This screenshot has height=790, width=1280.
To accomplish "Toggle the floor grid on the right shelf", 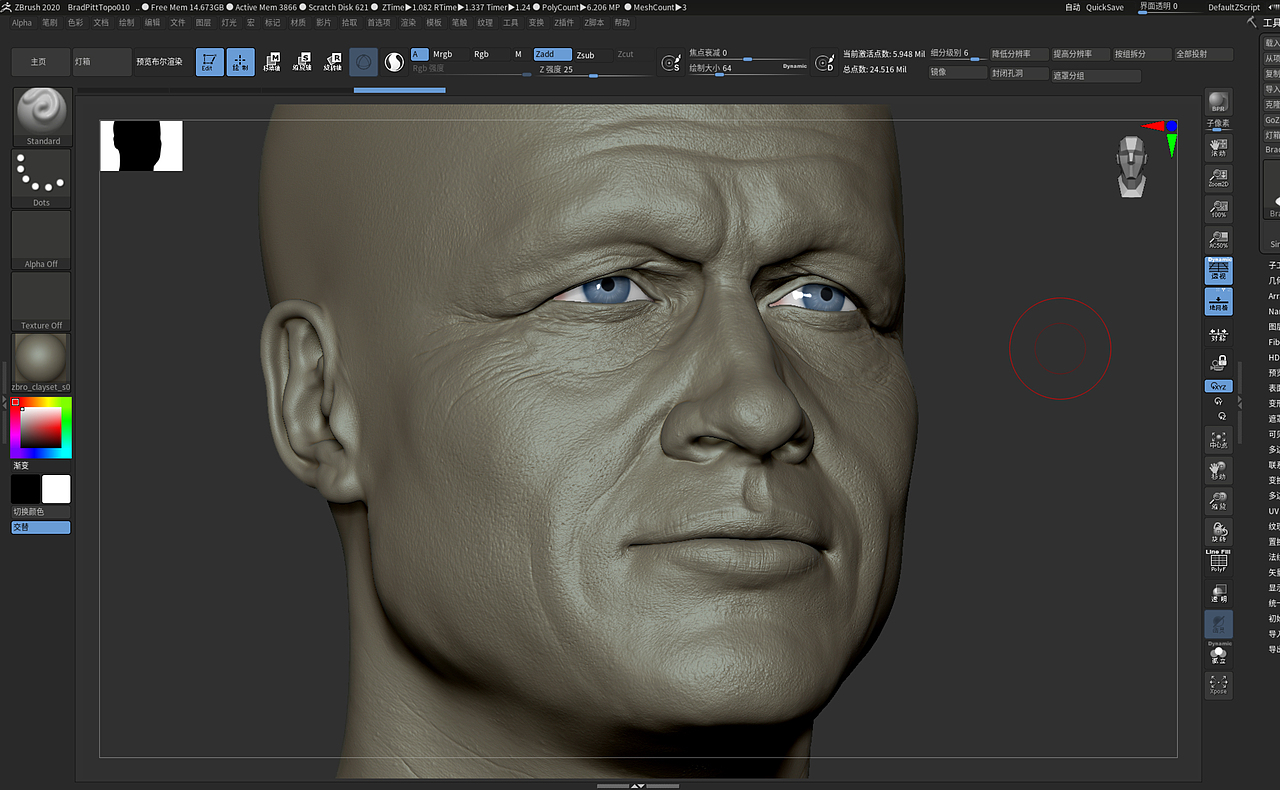I will tap(1217, 301).
